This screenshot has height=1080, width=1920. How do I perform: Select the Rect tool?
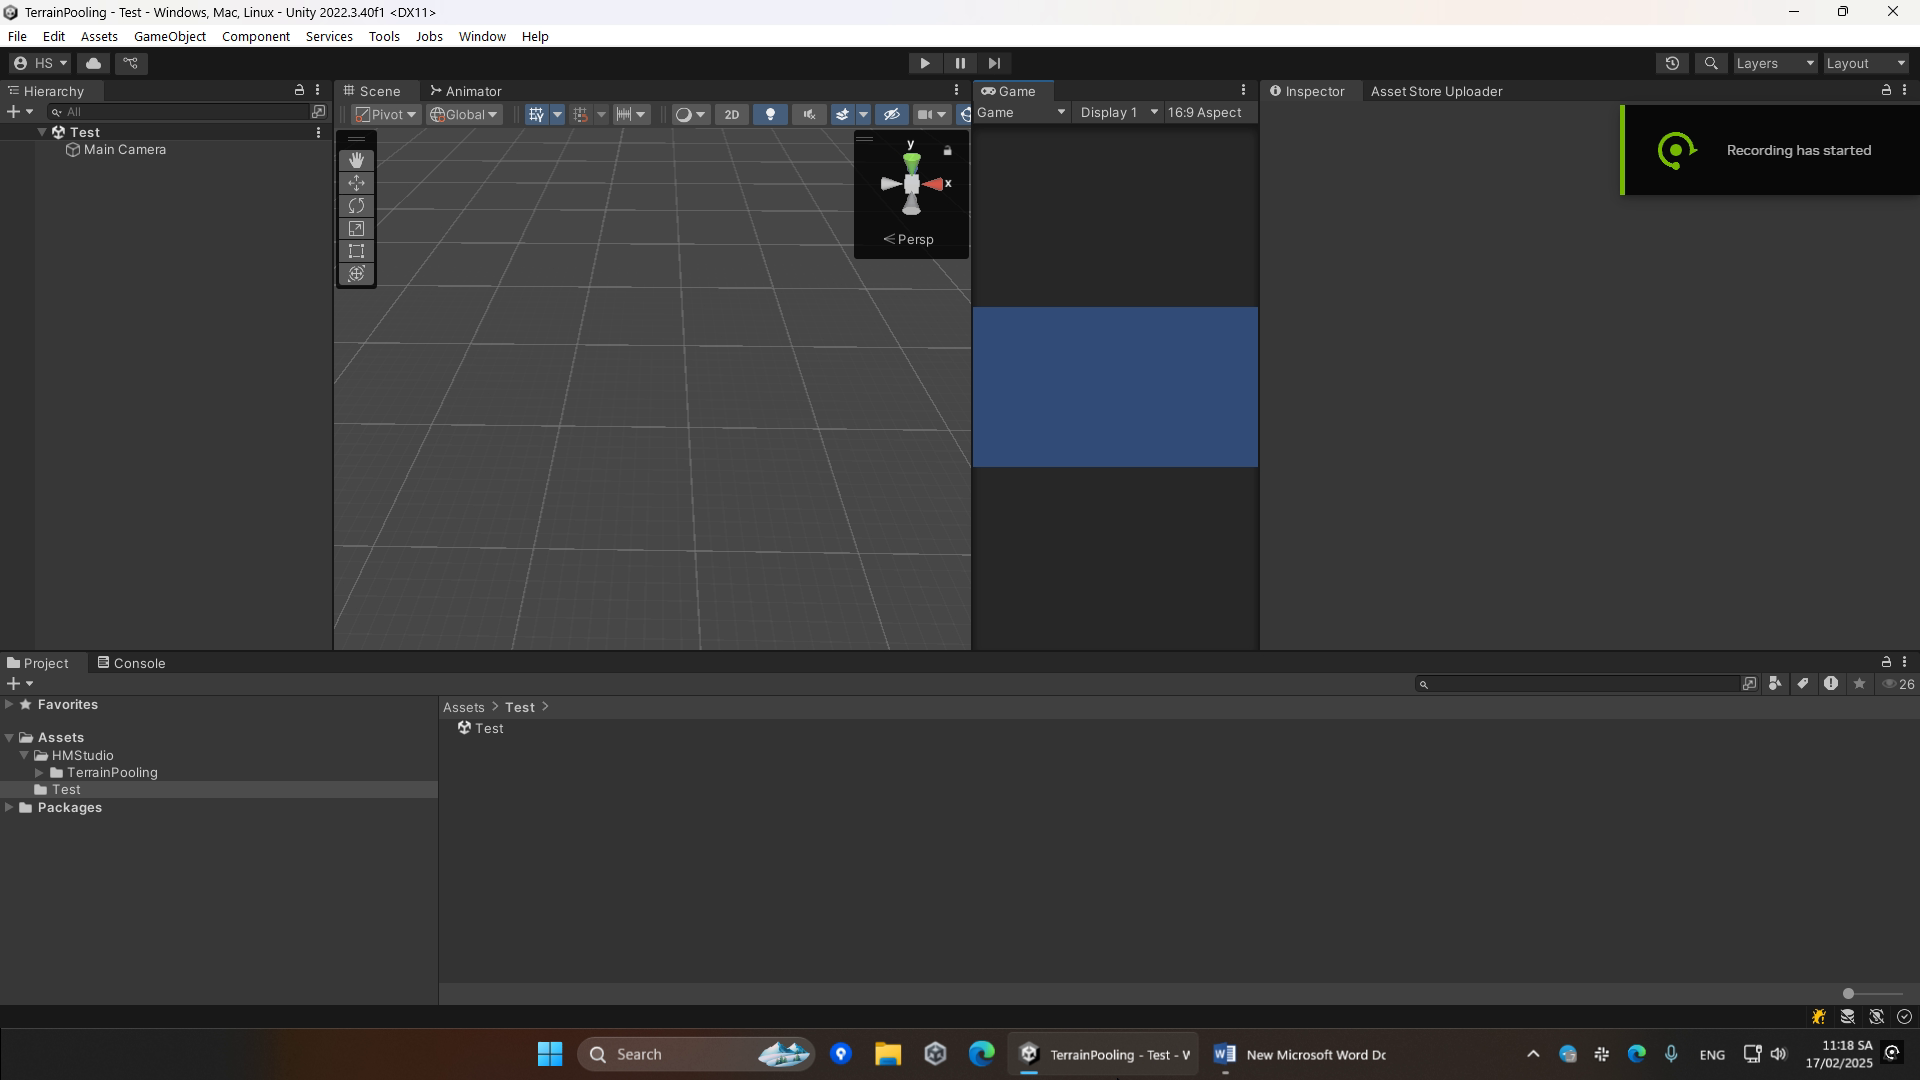tap(356, 251)
